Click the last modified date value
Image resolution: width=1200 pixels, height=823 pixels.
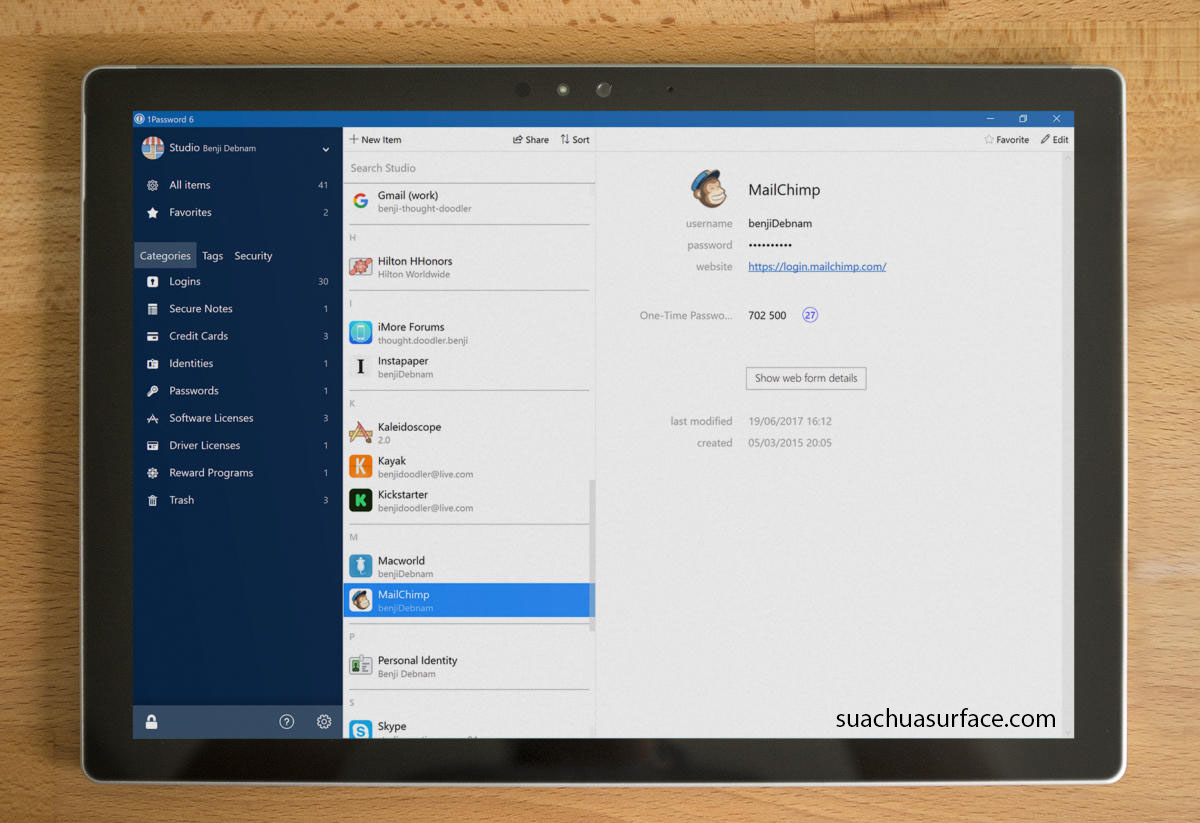(x=790, y=422)
